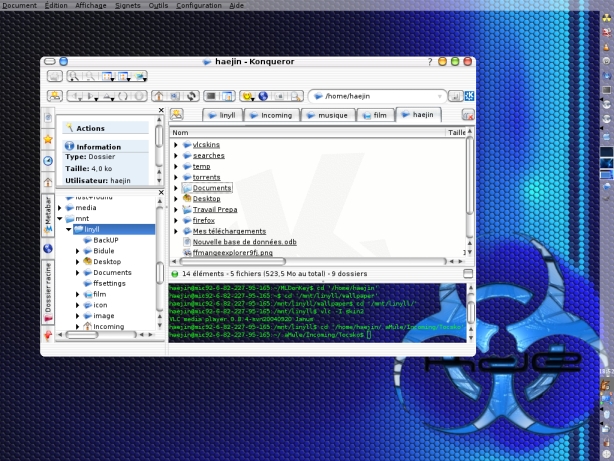Viewport: 614px width, 461px height.
Task: Open the back button history dropdown
Action: (x=80, y=99)
